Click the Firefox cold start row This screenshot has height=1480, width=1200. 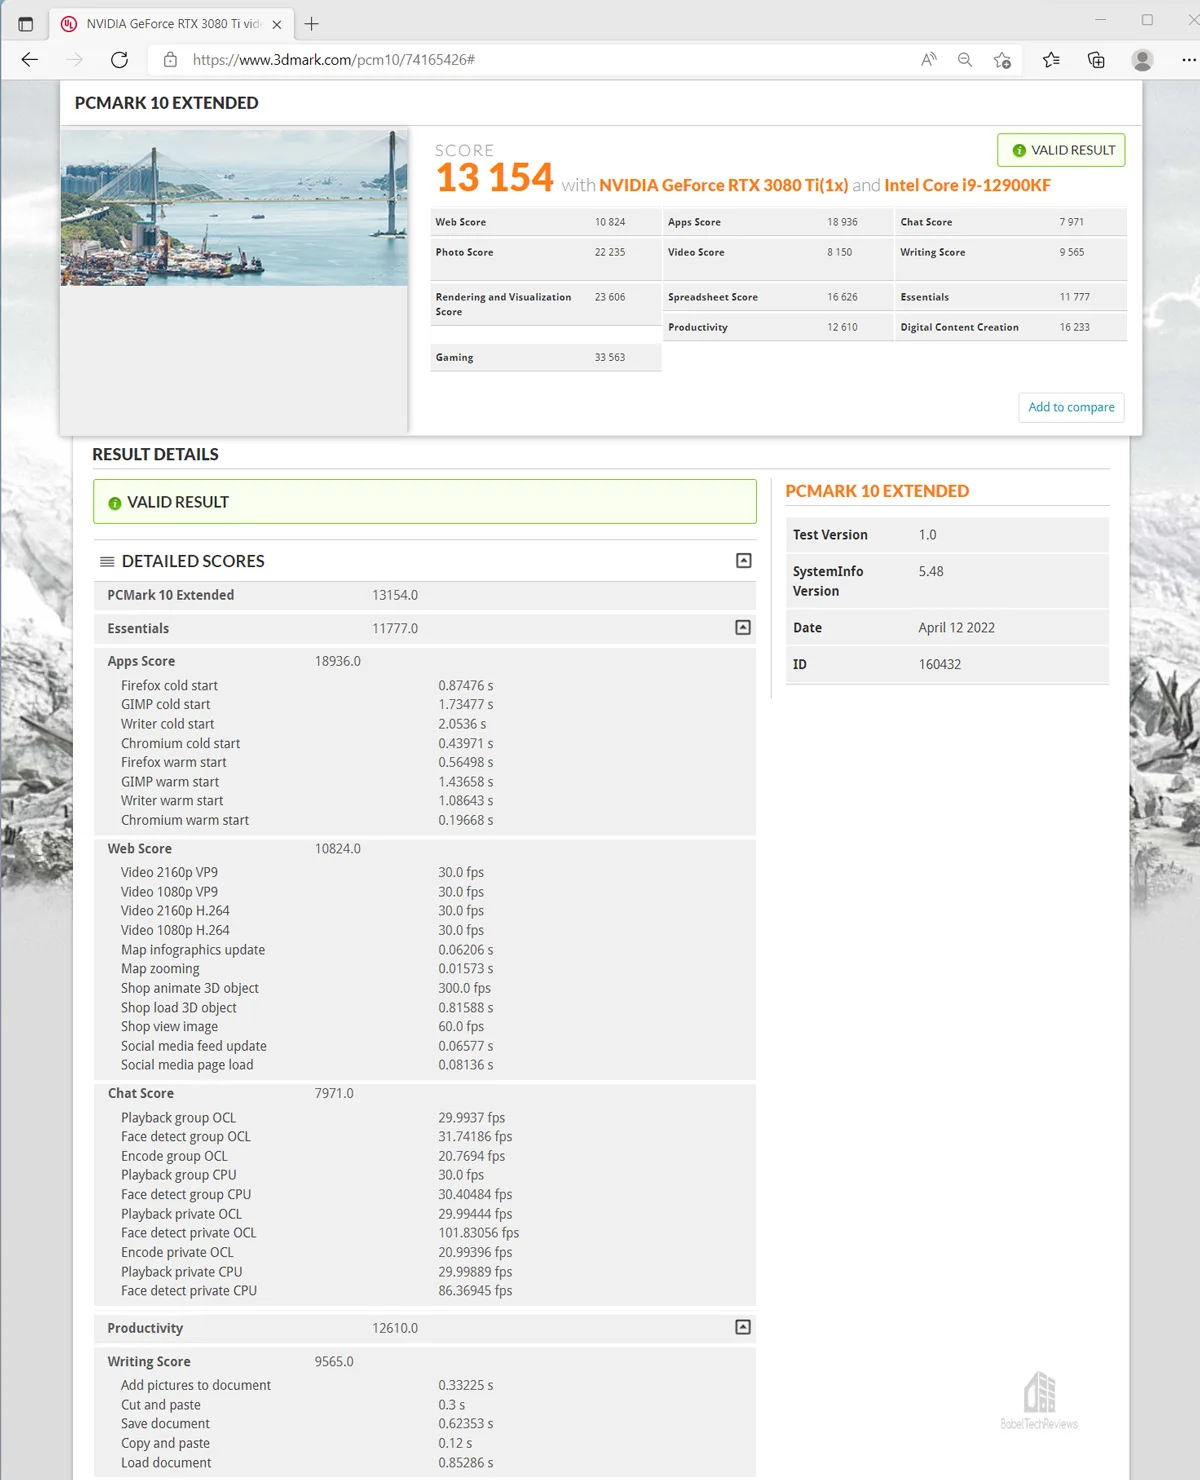(x=425, y=686)
